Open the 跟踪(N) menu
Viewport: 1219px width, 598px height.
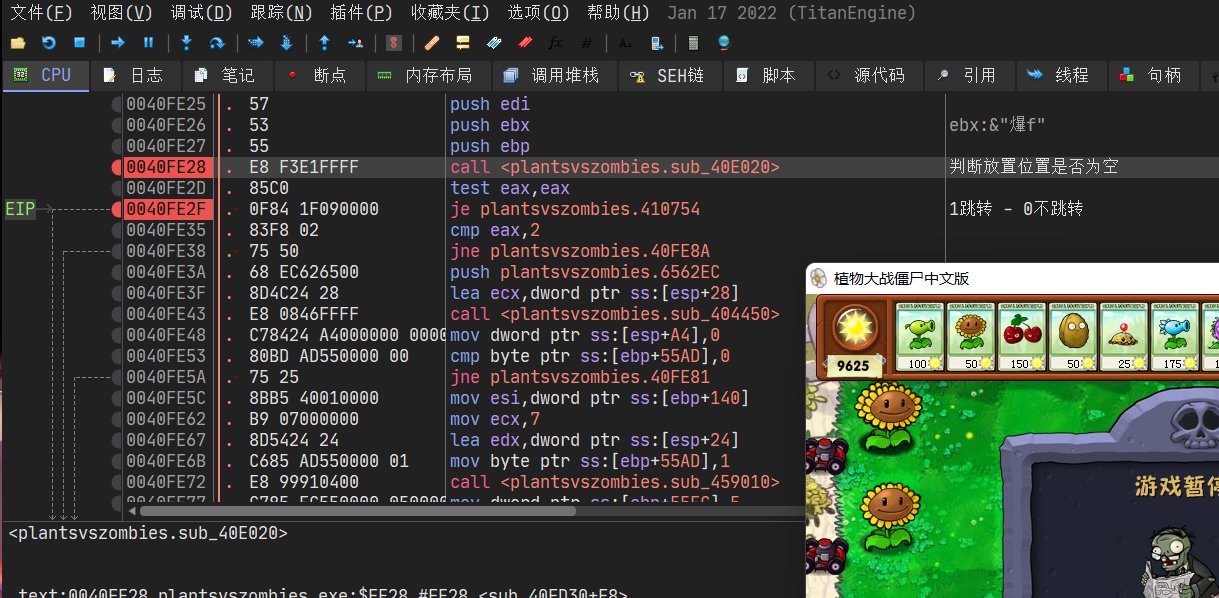click(281, 13)
